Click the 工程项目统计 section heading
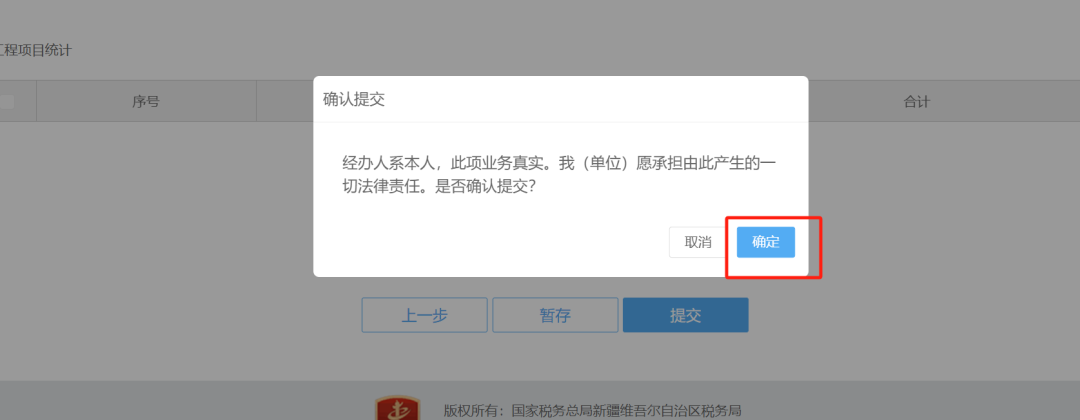1080x420 pixels. (36, 50)
